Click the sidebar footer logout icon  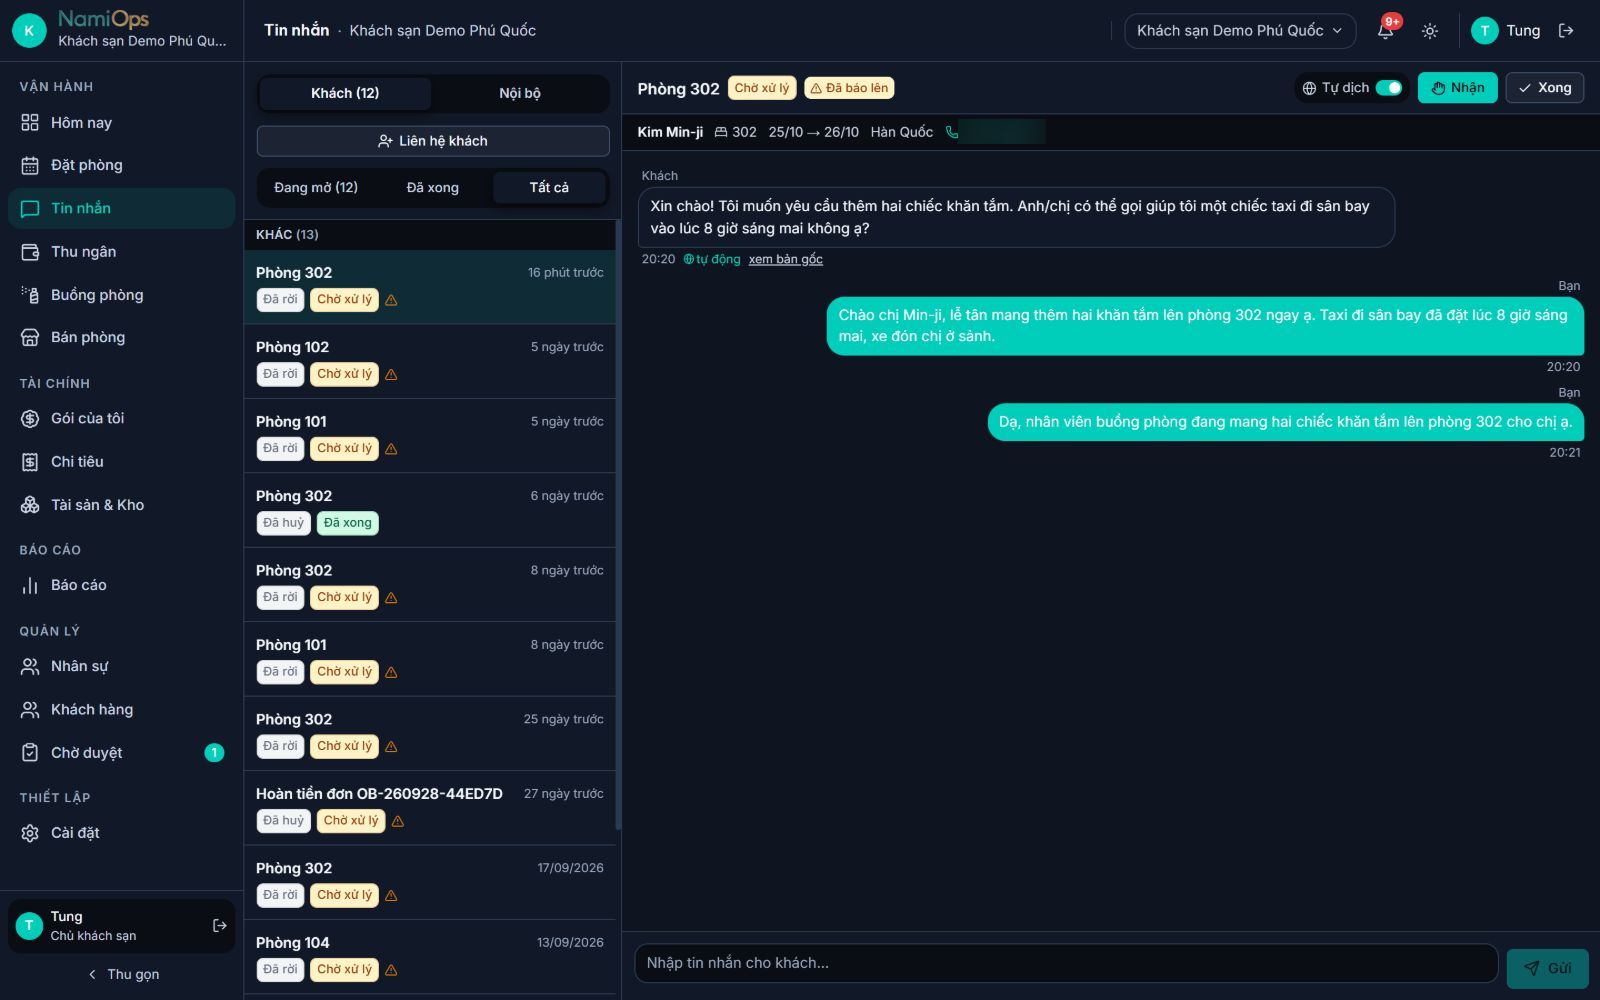coord(220,926)
